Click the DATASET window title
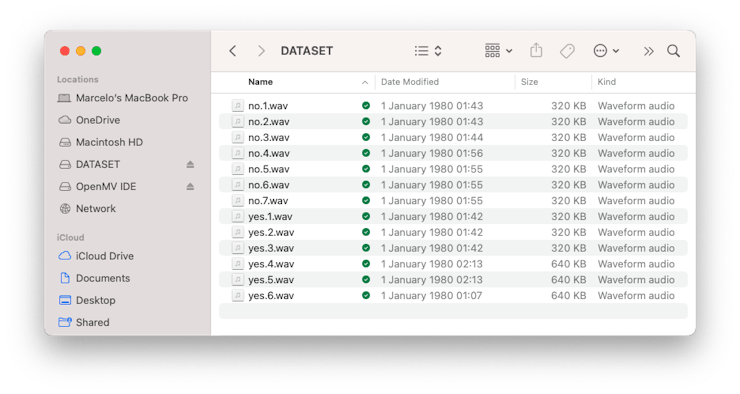Image resolution: width=740 pixels, height=394 pixels. pos(307,51)
